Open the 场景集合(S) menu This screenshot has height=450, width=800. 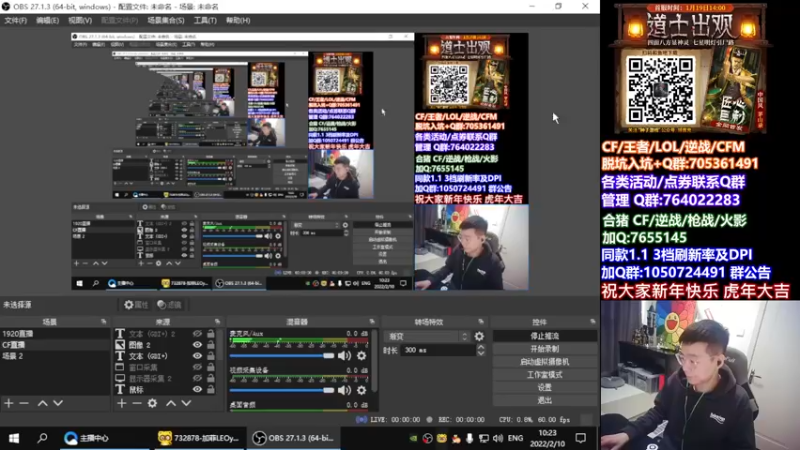click(166, 20)
